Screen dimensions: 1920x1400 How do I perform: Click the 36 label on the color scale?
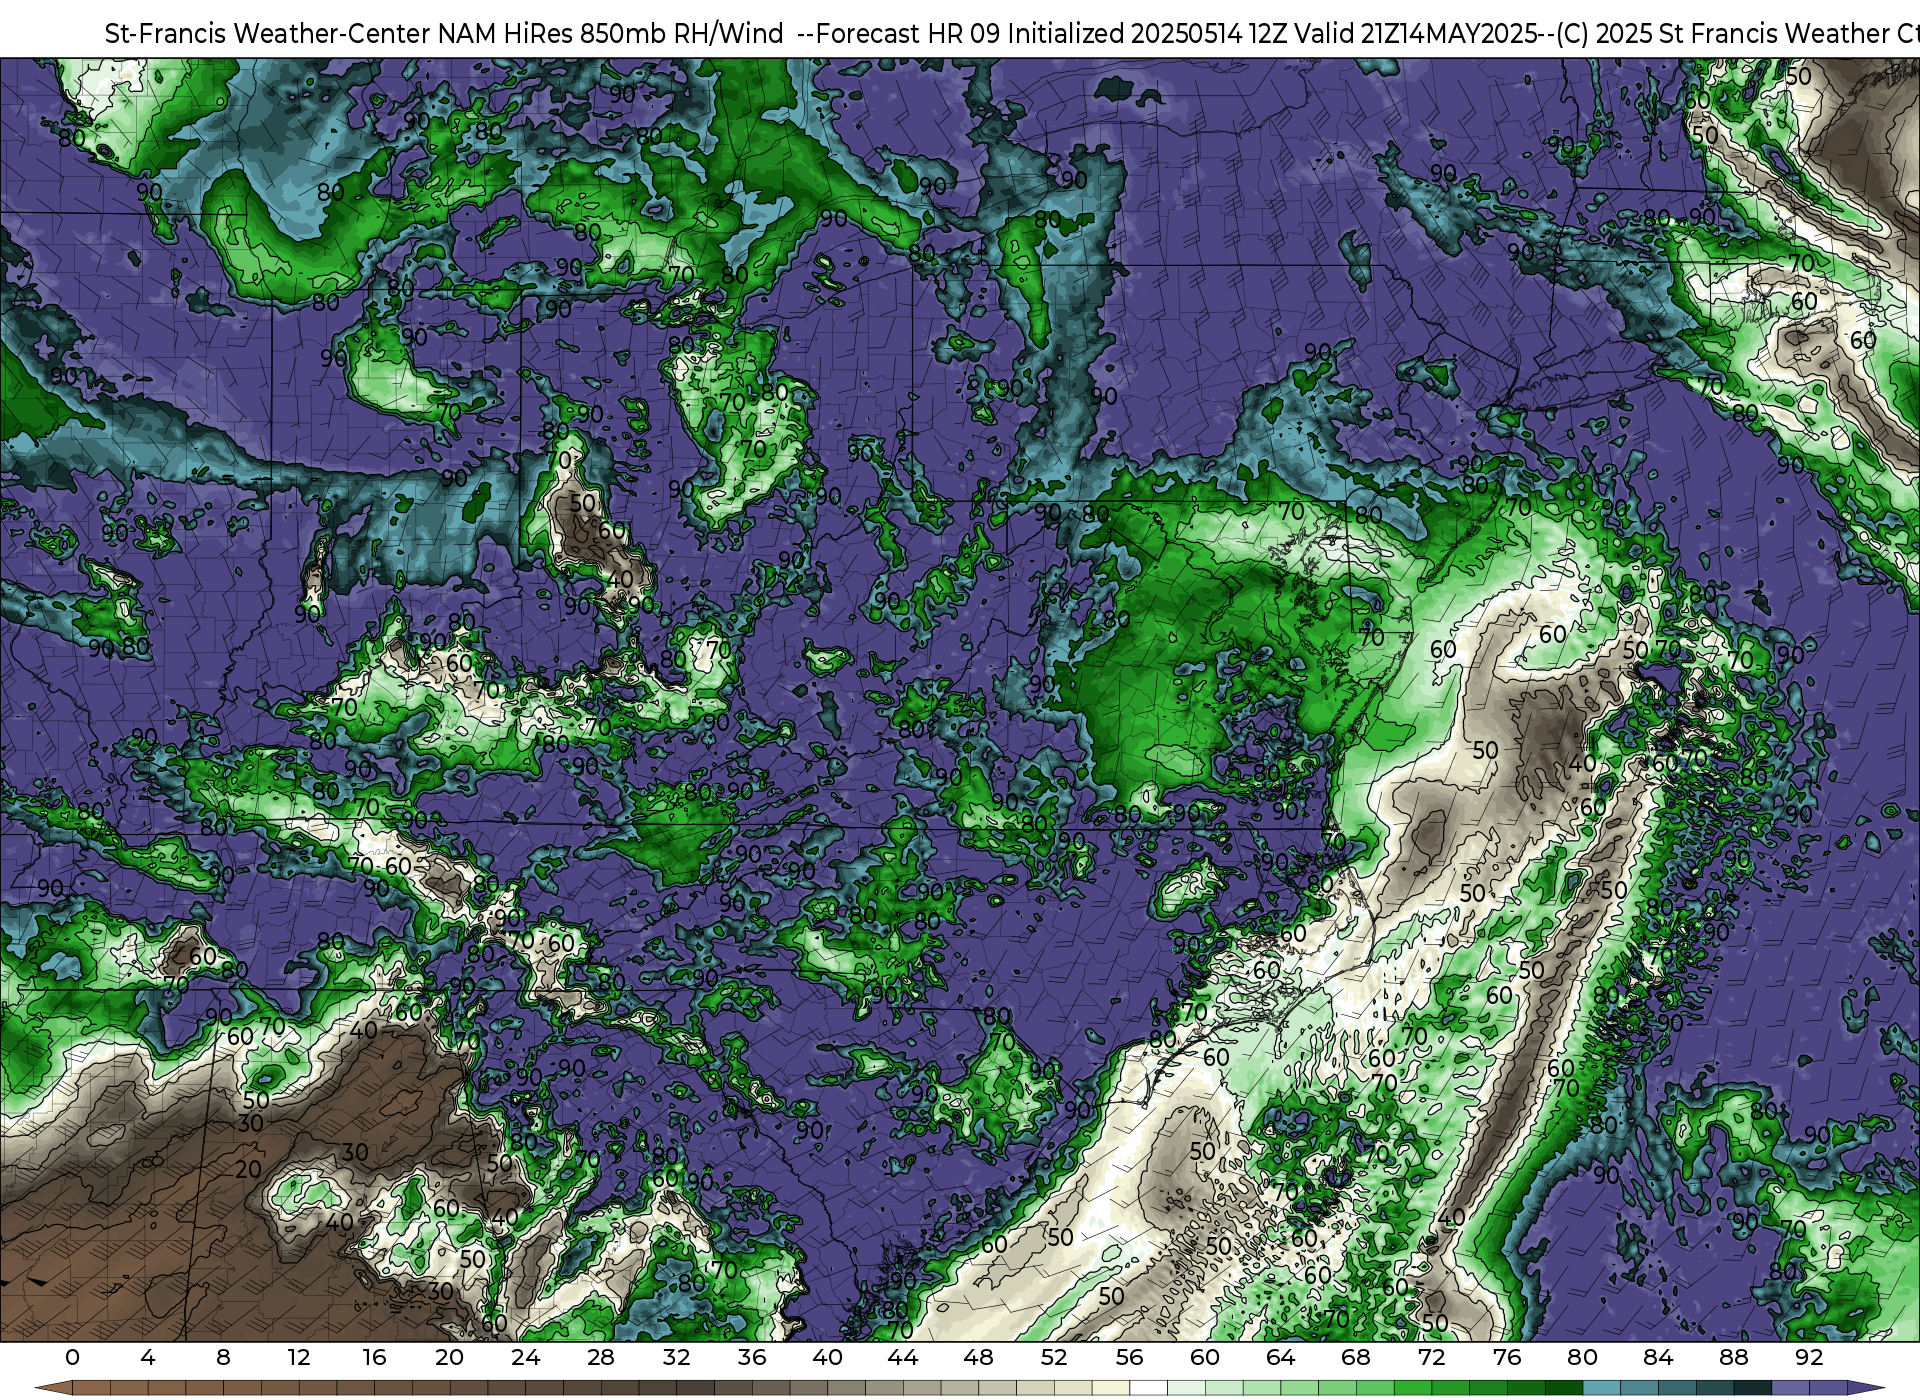pos(752,1357)
